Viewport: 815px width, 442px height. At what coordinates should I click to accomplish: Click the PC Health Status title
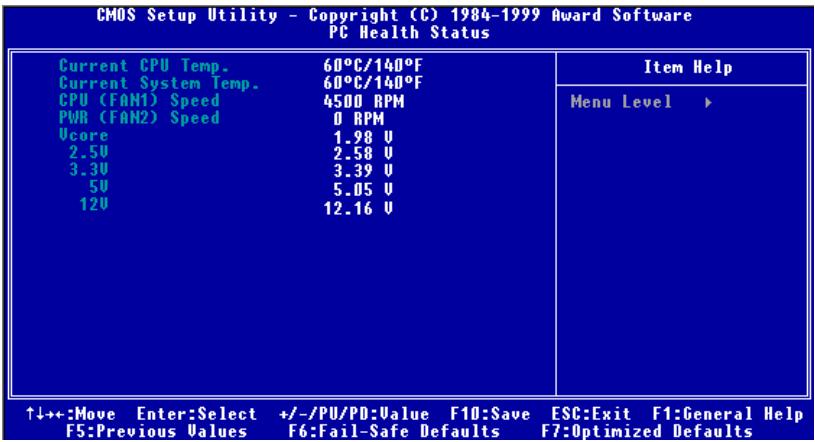click(409, 32)
